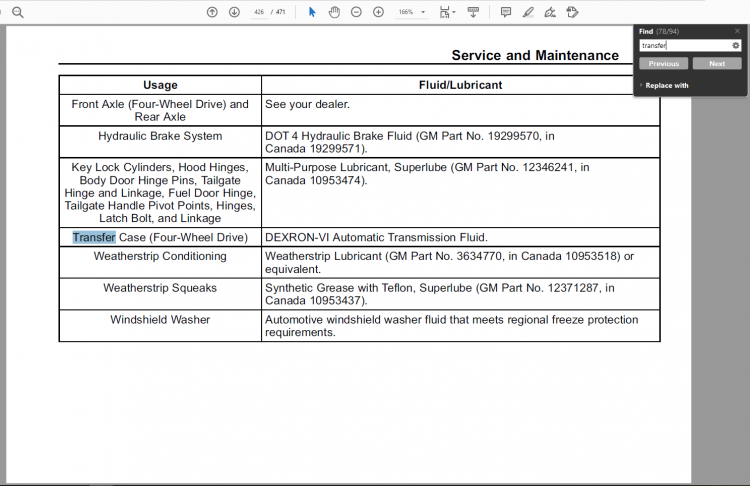The width and height of the screenshot is (750, 486).
Task: Open the sign document tool
Action: pyautogui.click(x=550, y=12)
